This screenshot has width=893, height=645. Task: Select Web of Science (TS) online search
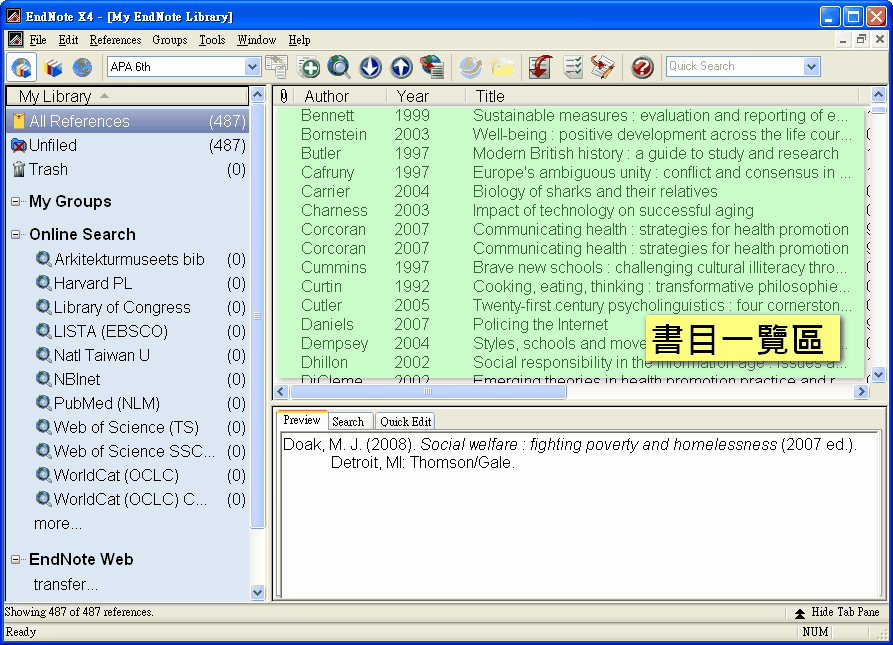tap(140, 427)
